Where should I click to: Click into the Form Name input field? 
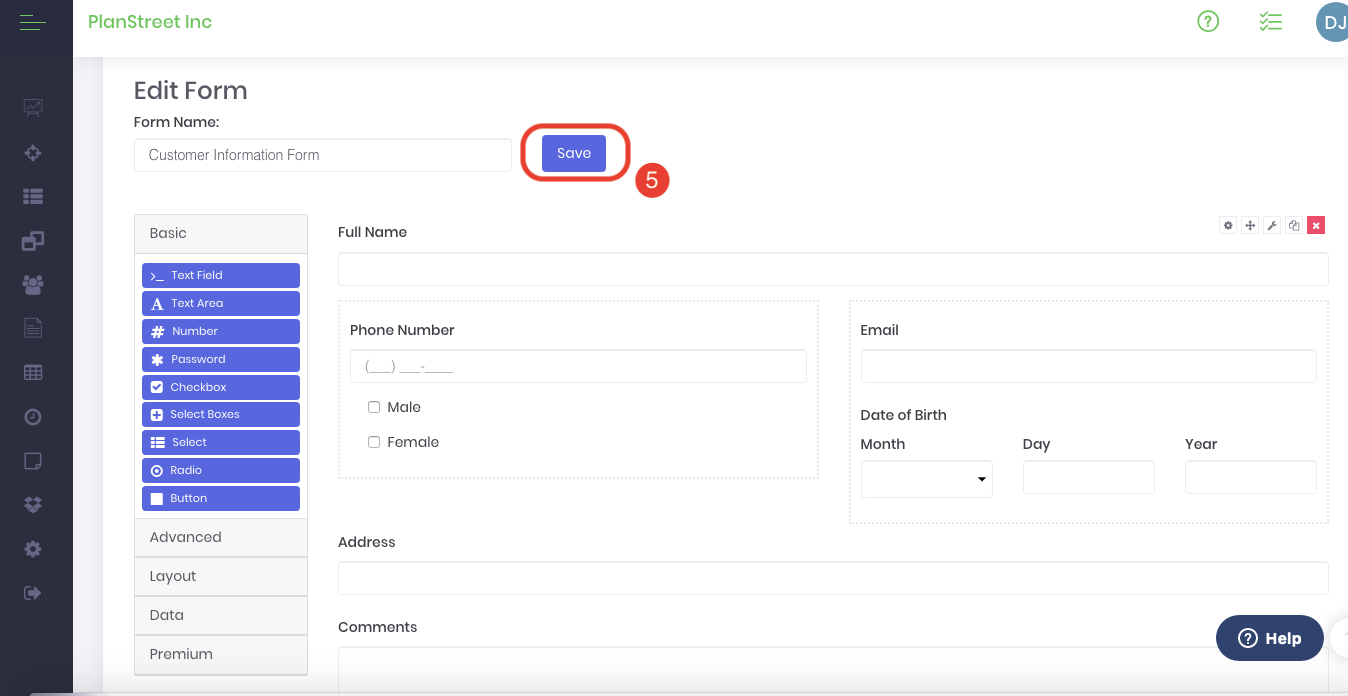322,155
